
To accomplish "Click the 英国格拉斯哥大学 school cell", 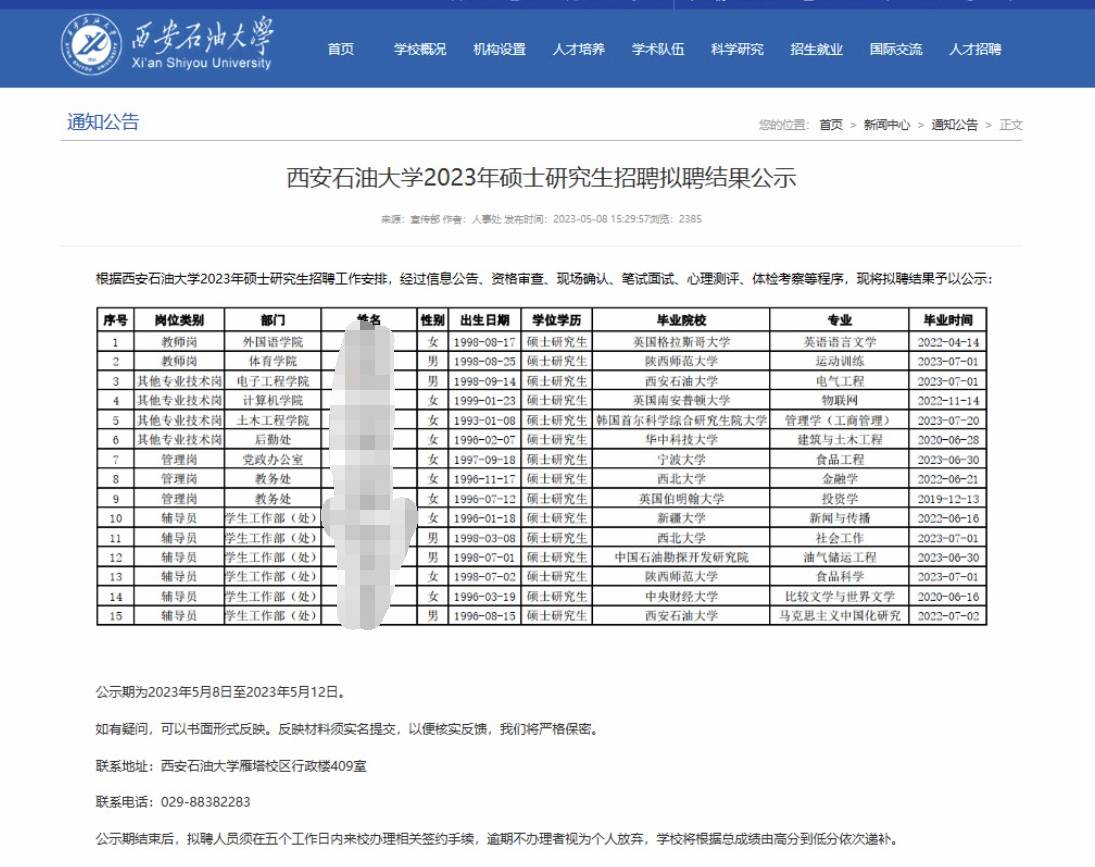I will pyautogui.click(x=681, y=342).
